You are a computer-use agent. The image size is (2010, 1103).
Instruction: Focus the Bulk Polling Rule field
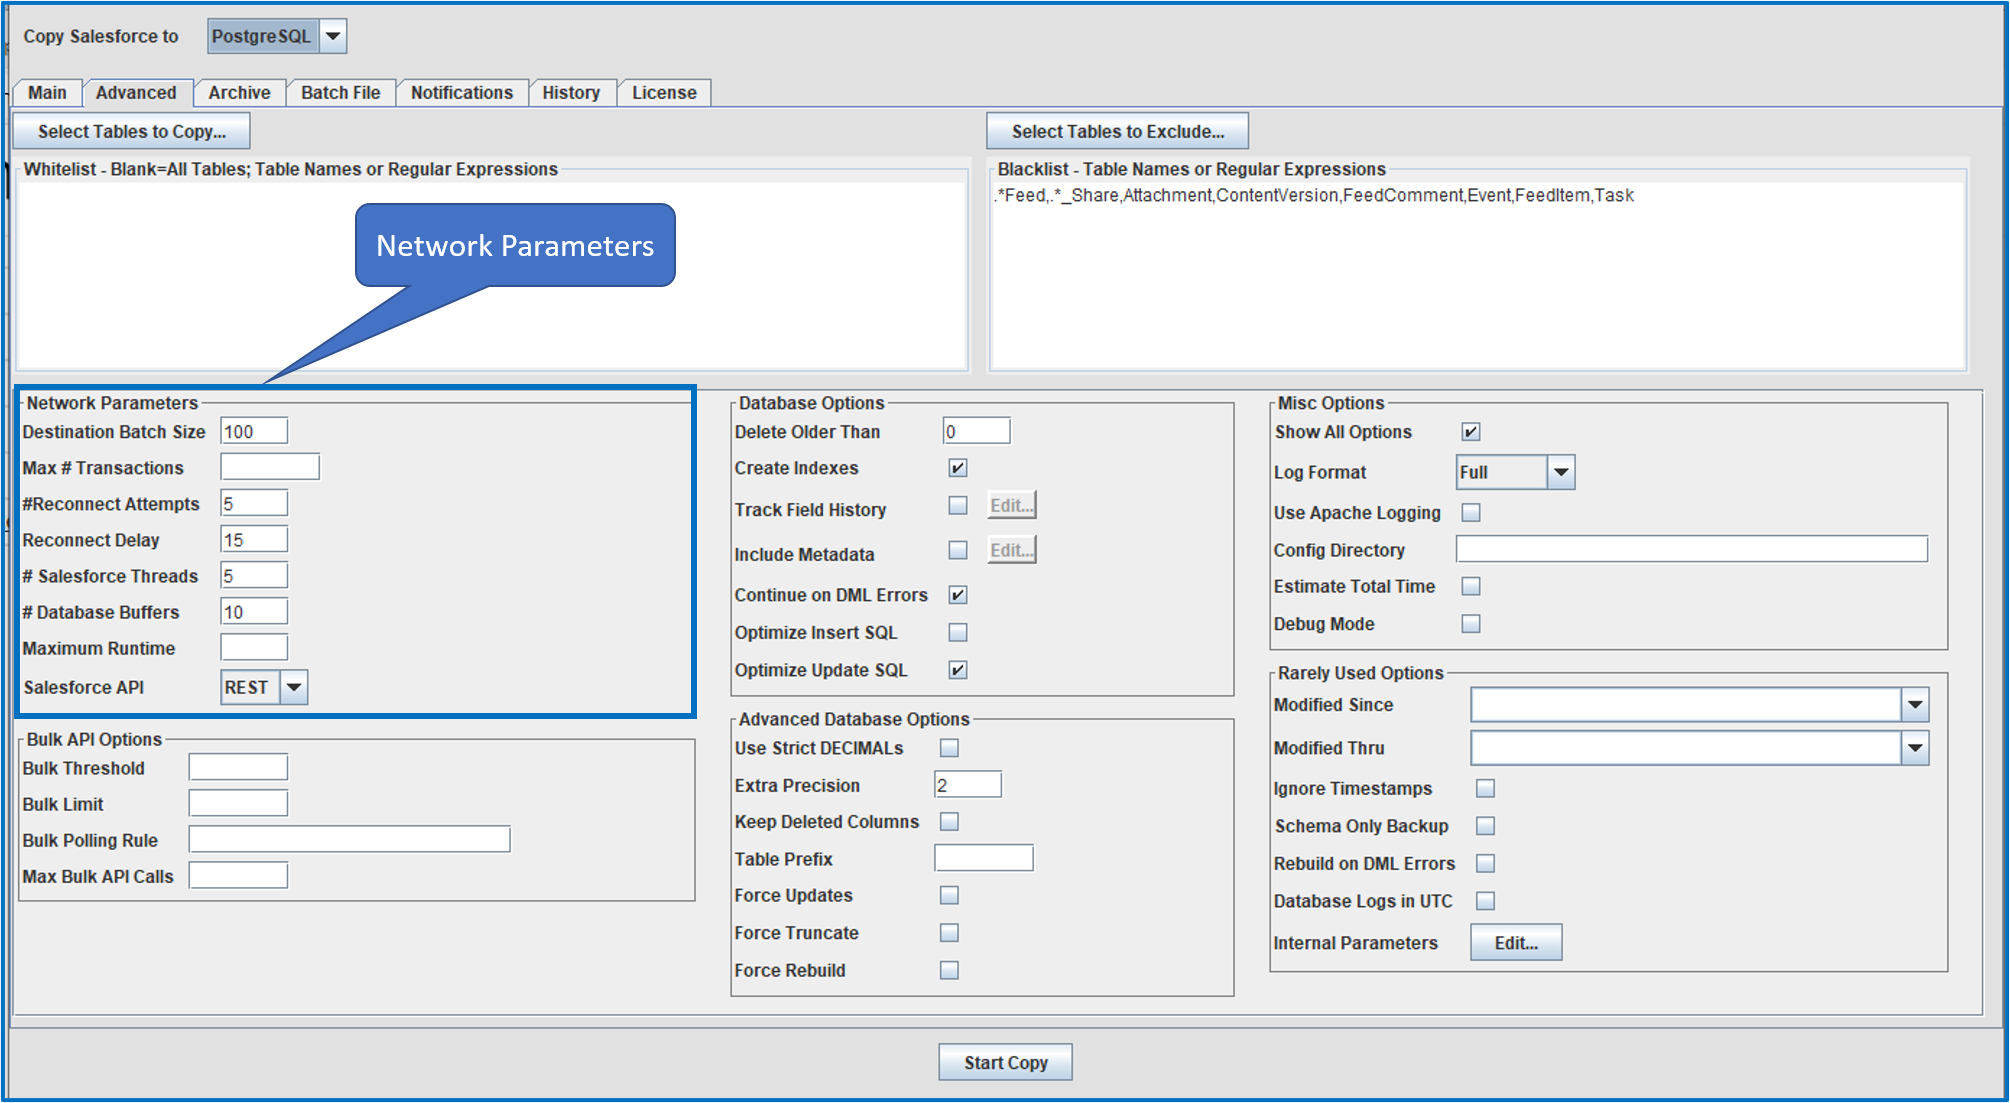(x=349, y=839)
